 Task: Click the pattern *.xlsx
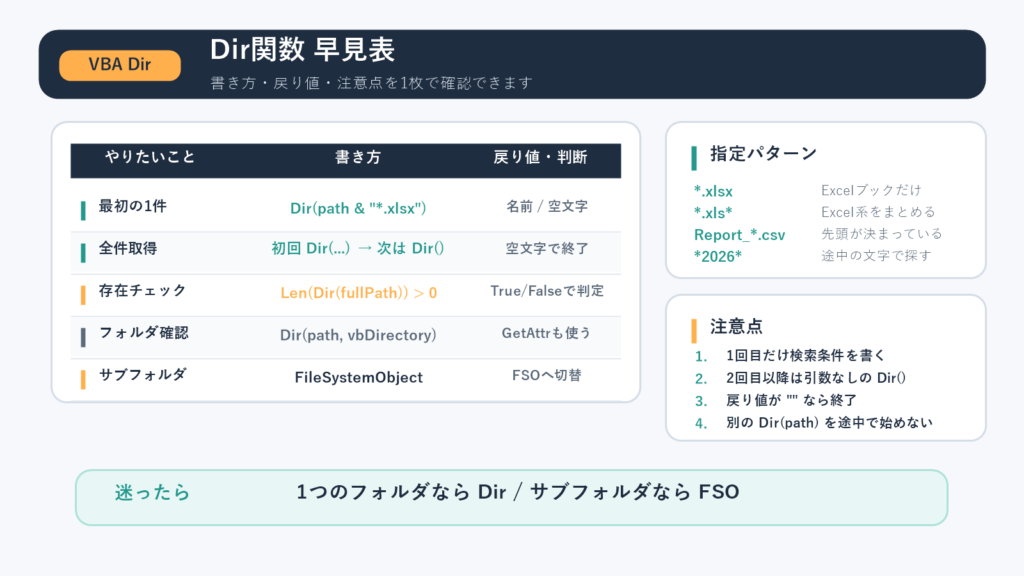[x=713, y=191]
